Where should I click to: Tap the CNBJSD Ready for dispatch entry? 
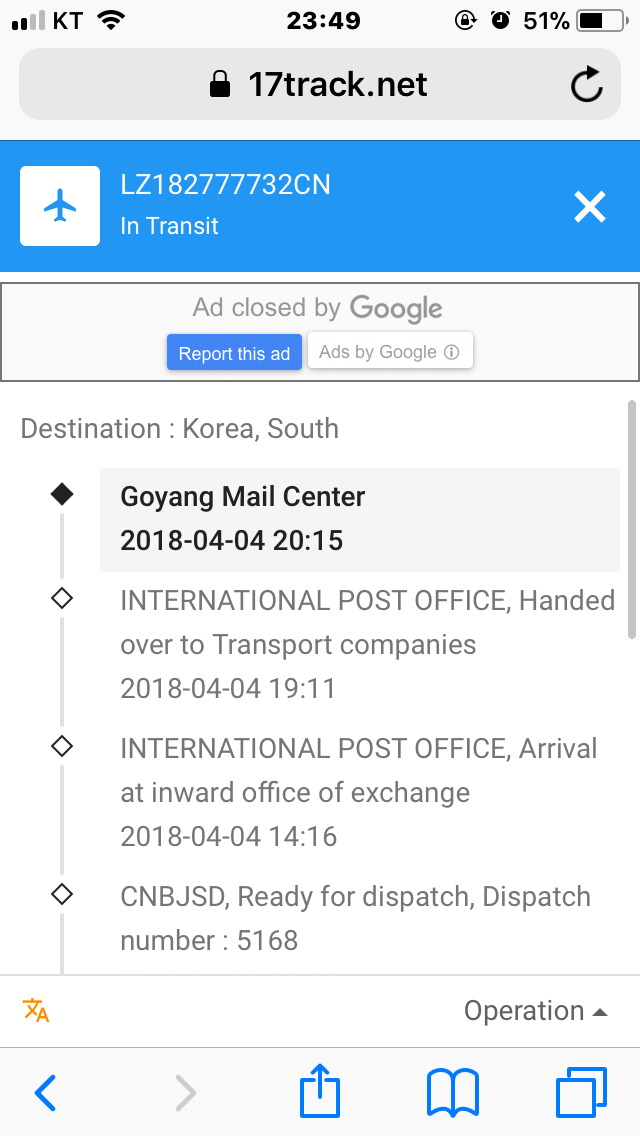[x=355, y=918]
